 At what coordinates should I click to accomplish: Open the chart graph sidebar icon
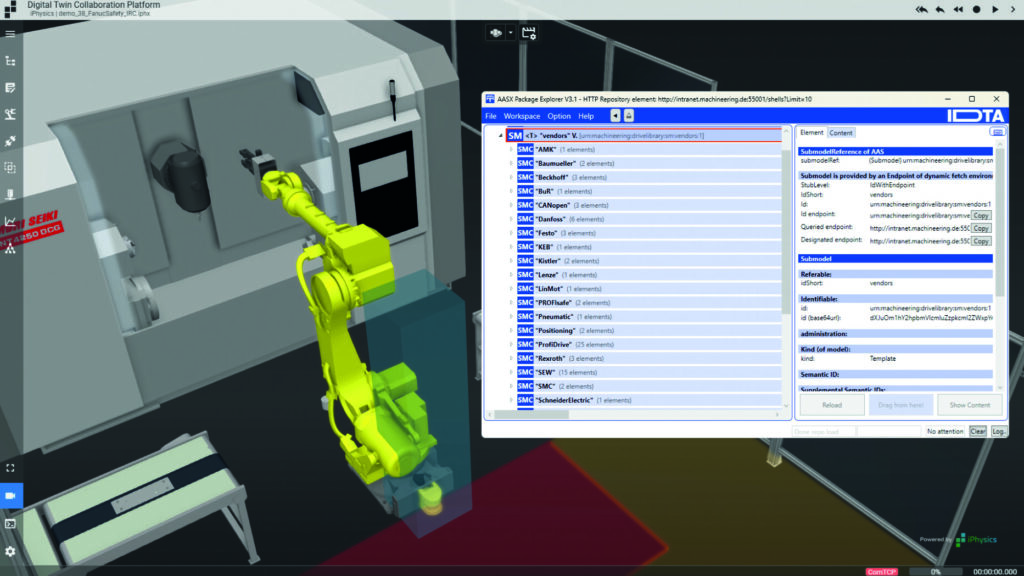click(x=10, y=221)
